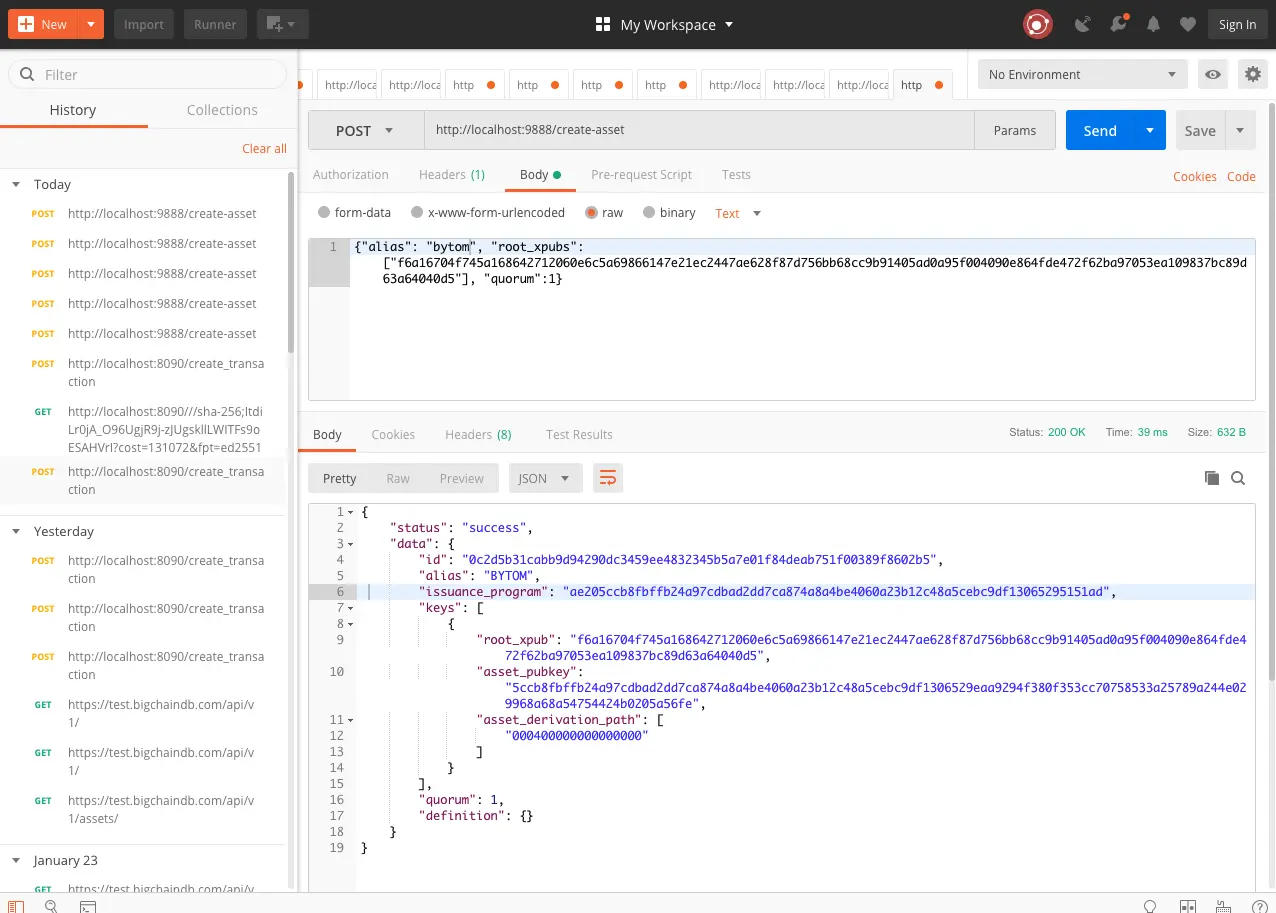Open Bootcamp lightbulb icon in status bar
This screenshot has width=1276, height=913.
tap(1151, 906)
